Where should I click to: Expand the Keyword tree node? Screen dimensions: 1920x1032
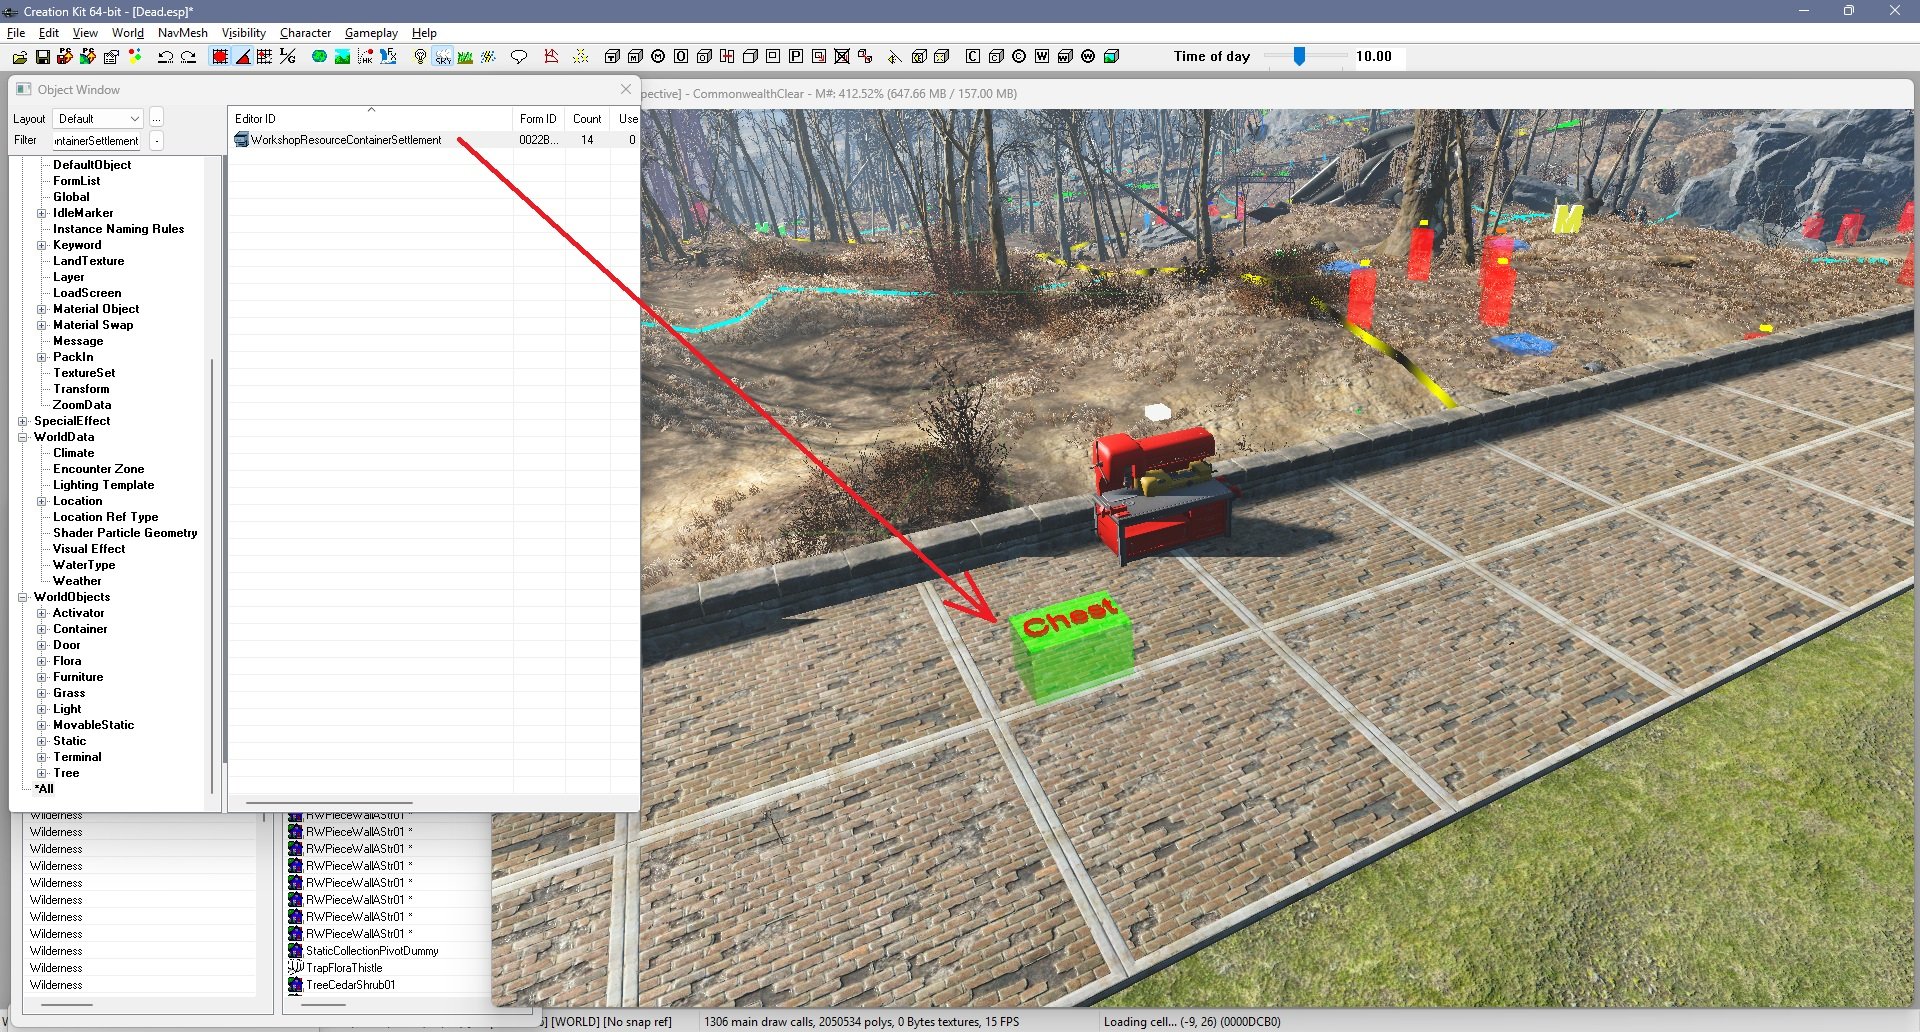(42, 245)
